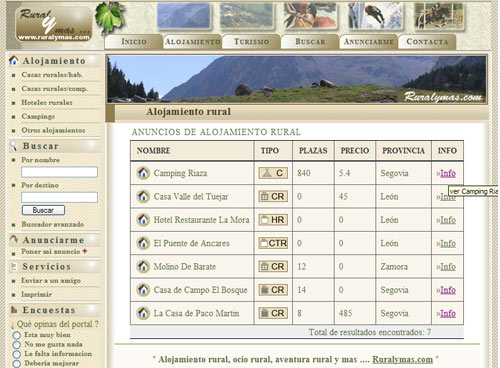Open Hoteles rurales in sidebar
500x368 pixels.
click(47, 102)
